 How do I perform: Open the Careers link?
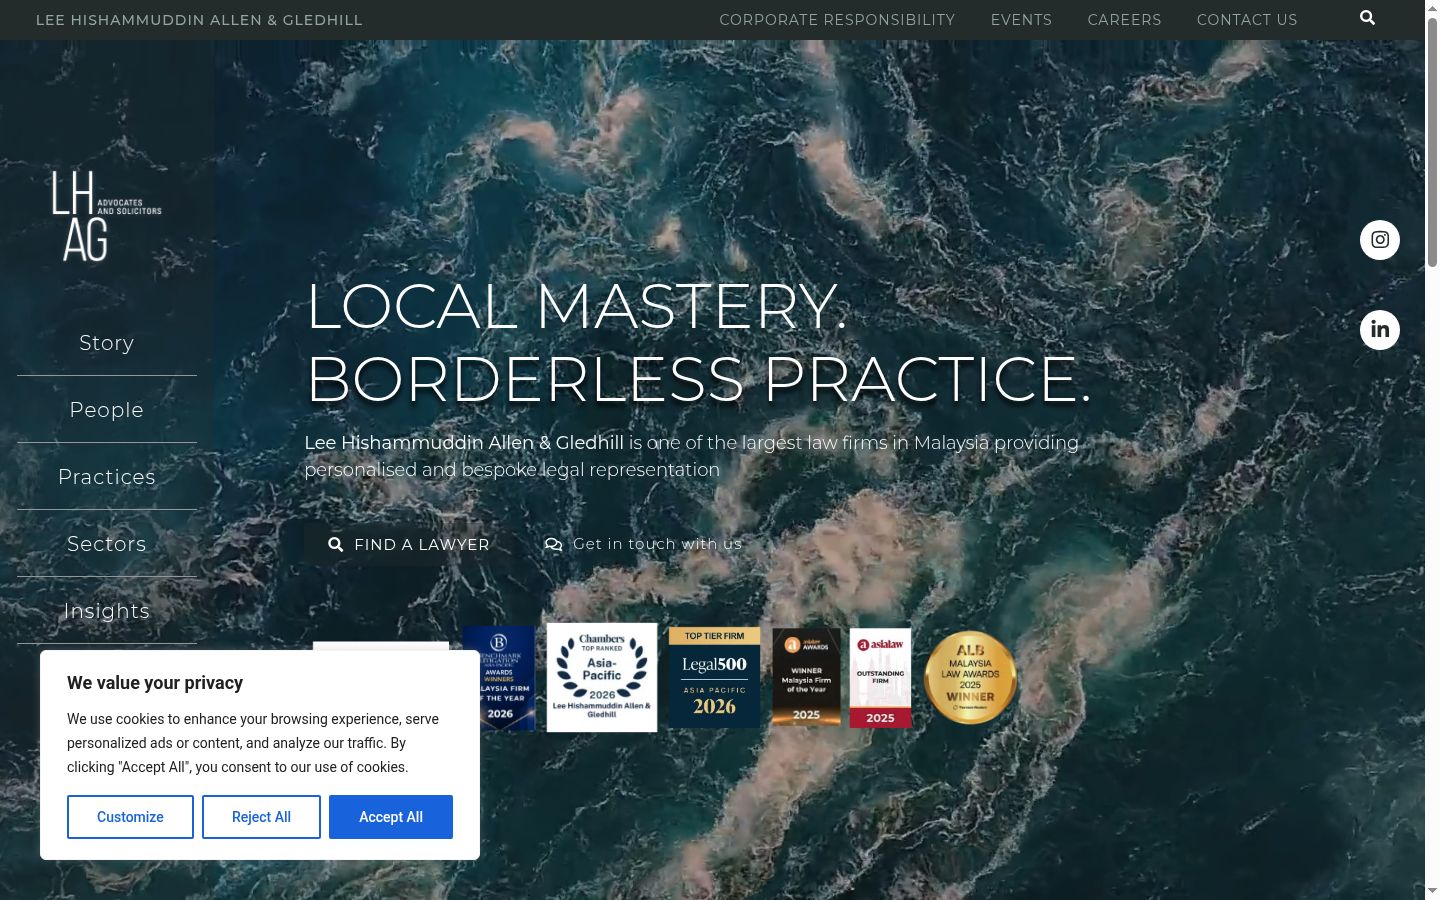coord(1124,20)
